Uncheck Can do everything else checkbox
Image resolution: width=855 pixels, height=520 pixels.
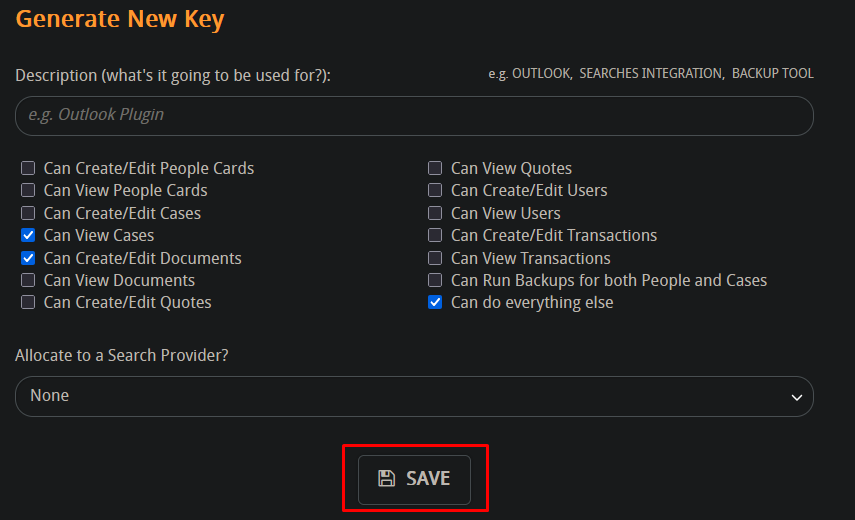435,302
